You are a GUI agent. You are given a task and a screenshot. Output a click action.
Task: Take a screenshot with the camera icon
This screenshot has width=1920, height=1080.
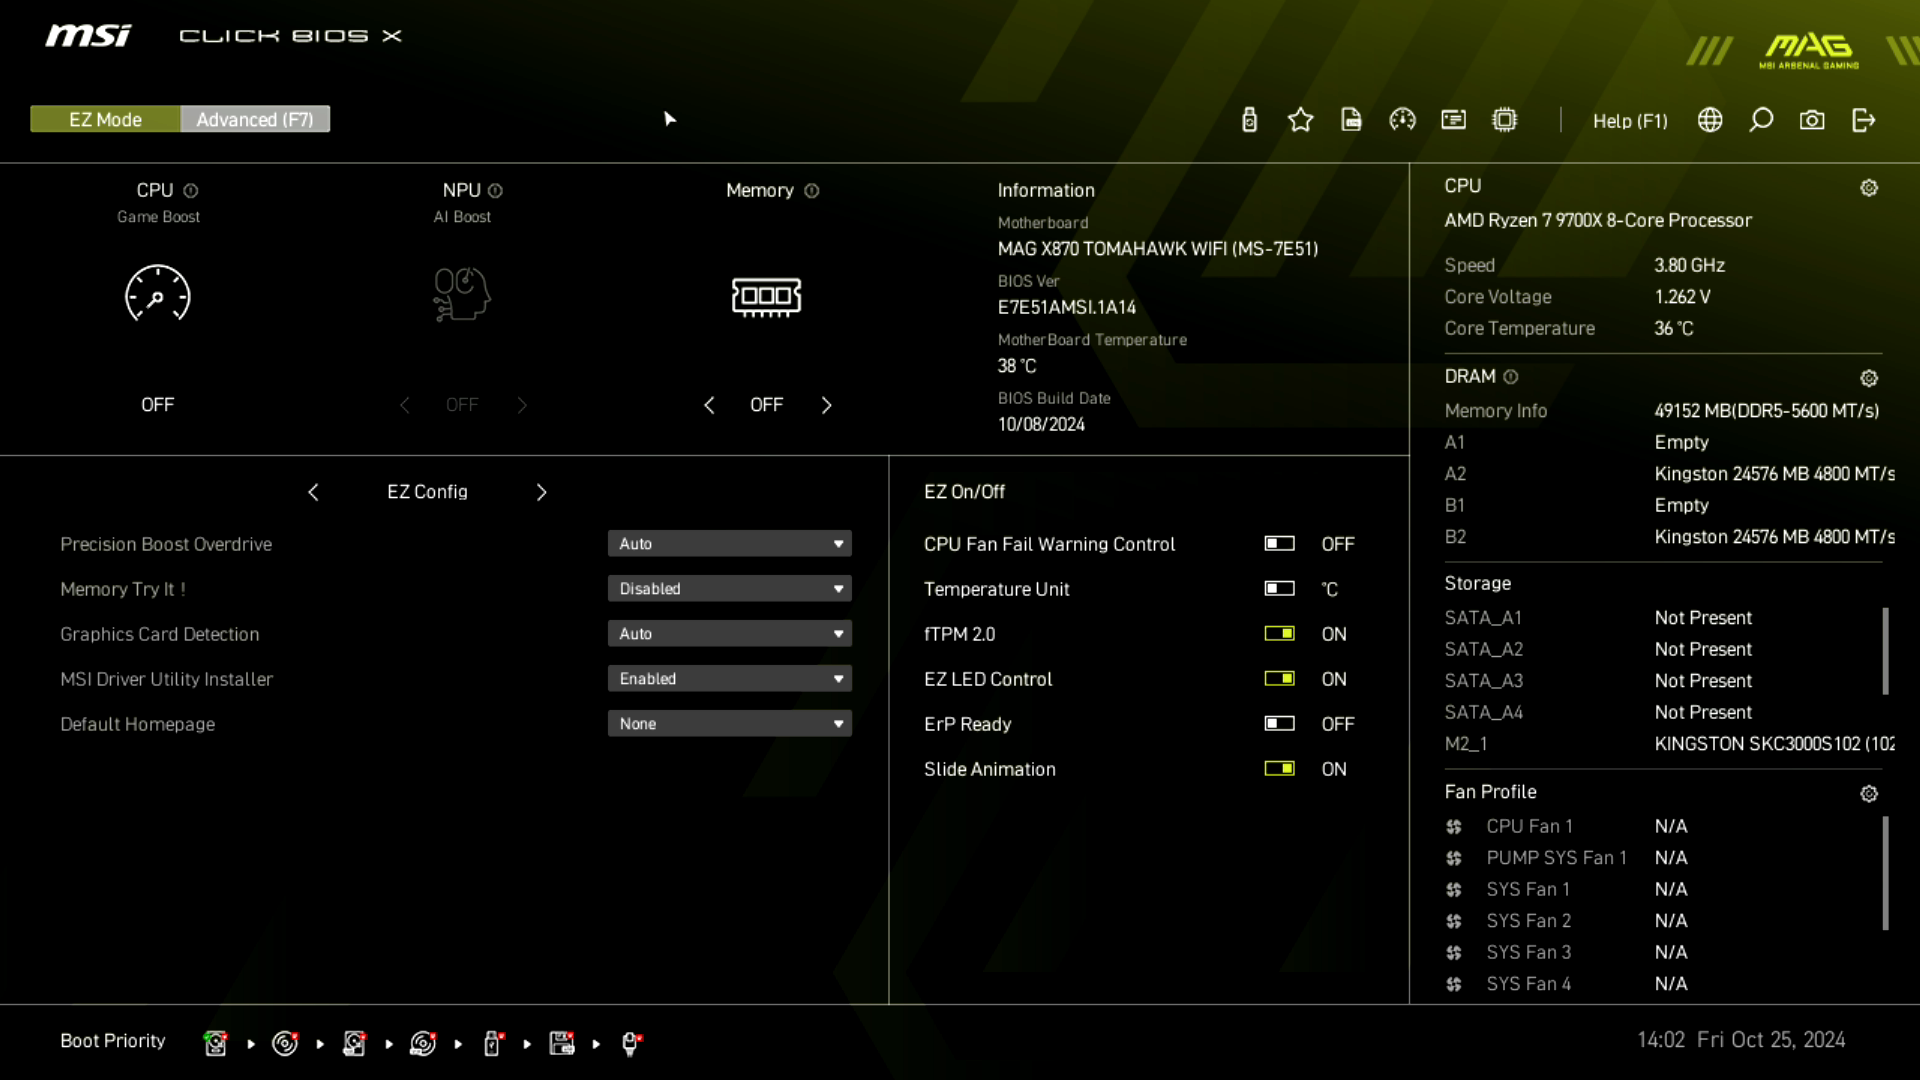coord(1812,120)
